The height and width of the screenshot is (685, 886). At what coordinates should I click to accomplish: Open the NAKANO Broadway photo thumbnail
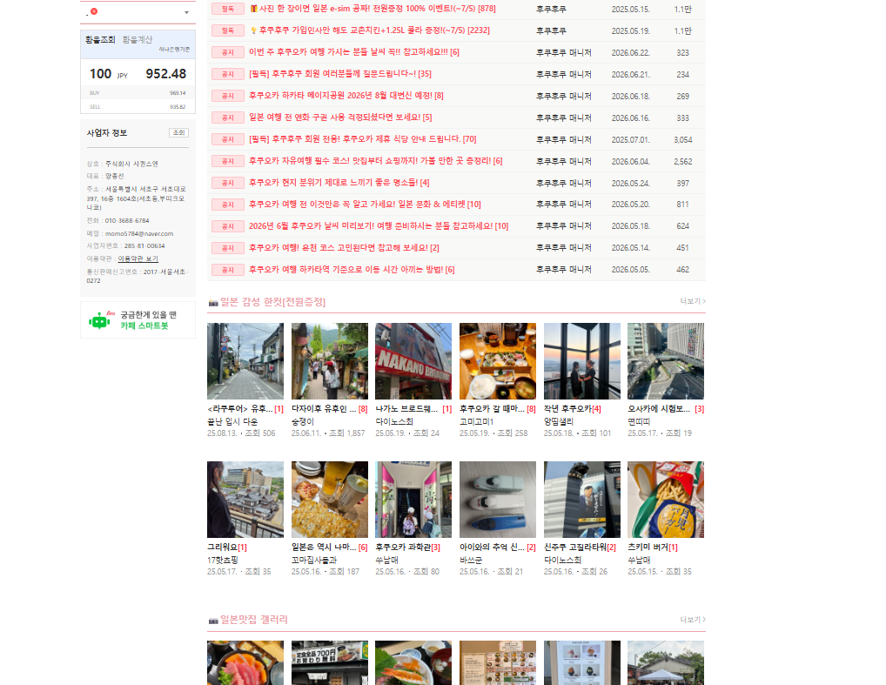[x=414, y=361]
